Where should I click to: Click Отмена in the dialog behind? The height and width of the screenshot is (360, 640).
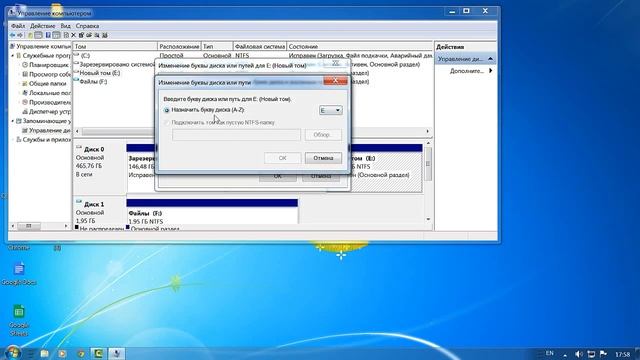tap(321, 177)
